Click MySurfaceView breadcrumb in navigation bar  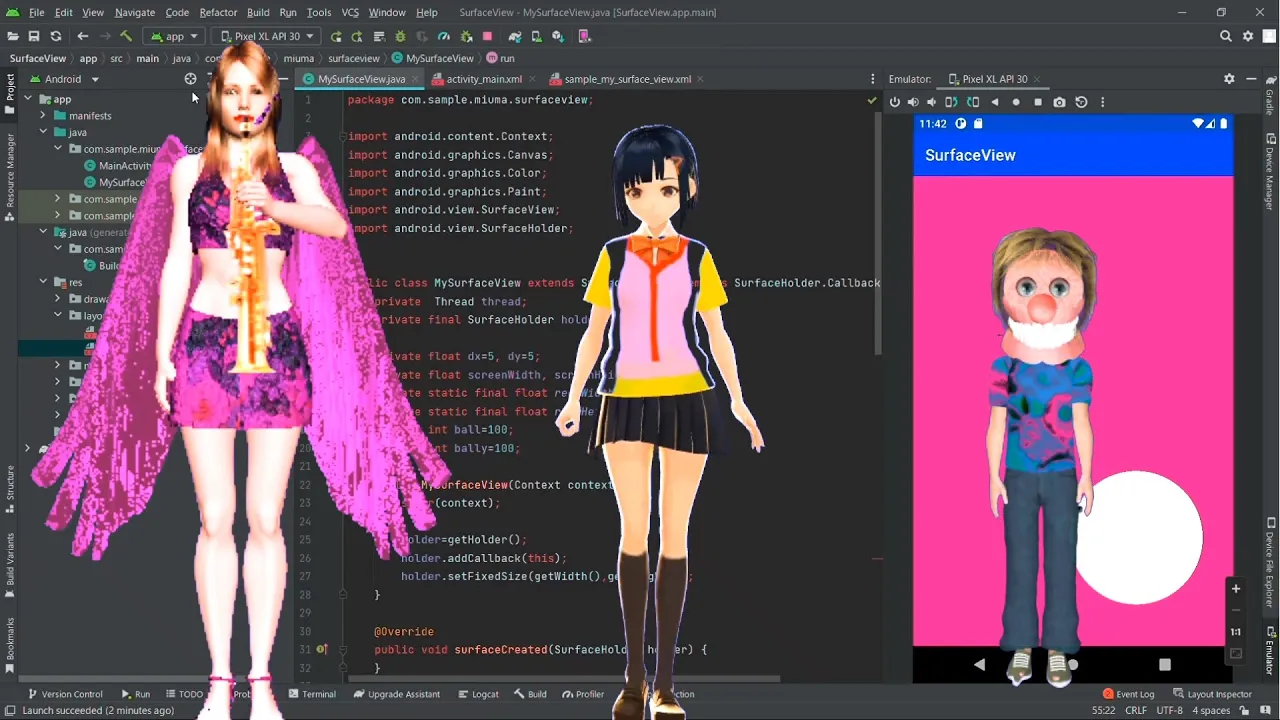click(x=433, y=58)
